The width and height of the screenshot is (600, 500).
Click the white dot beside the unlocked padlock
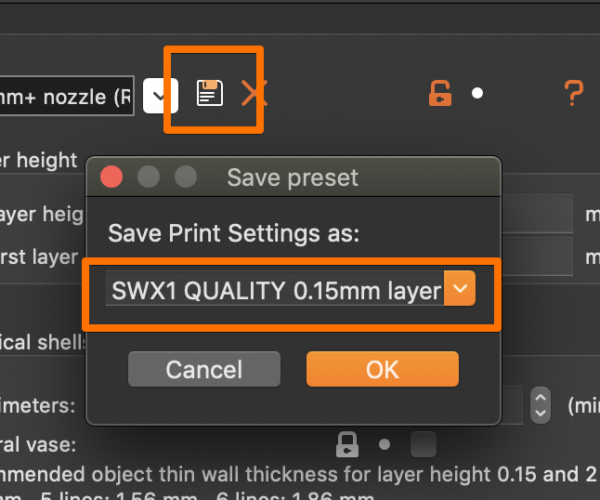pos(477,93)
